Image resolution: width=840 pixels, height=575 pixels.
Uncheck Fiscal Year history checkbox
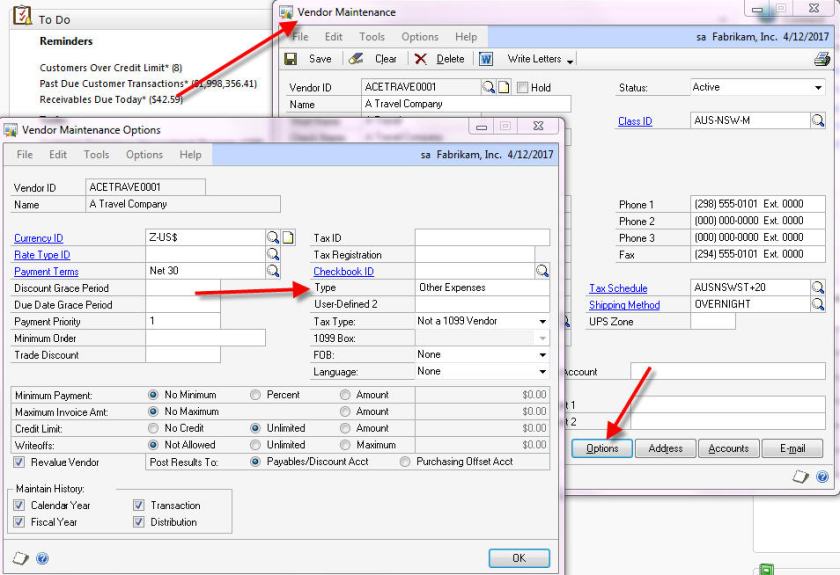(x=19, y=522)
